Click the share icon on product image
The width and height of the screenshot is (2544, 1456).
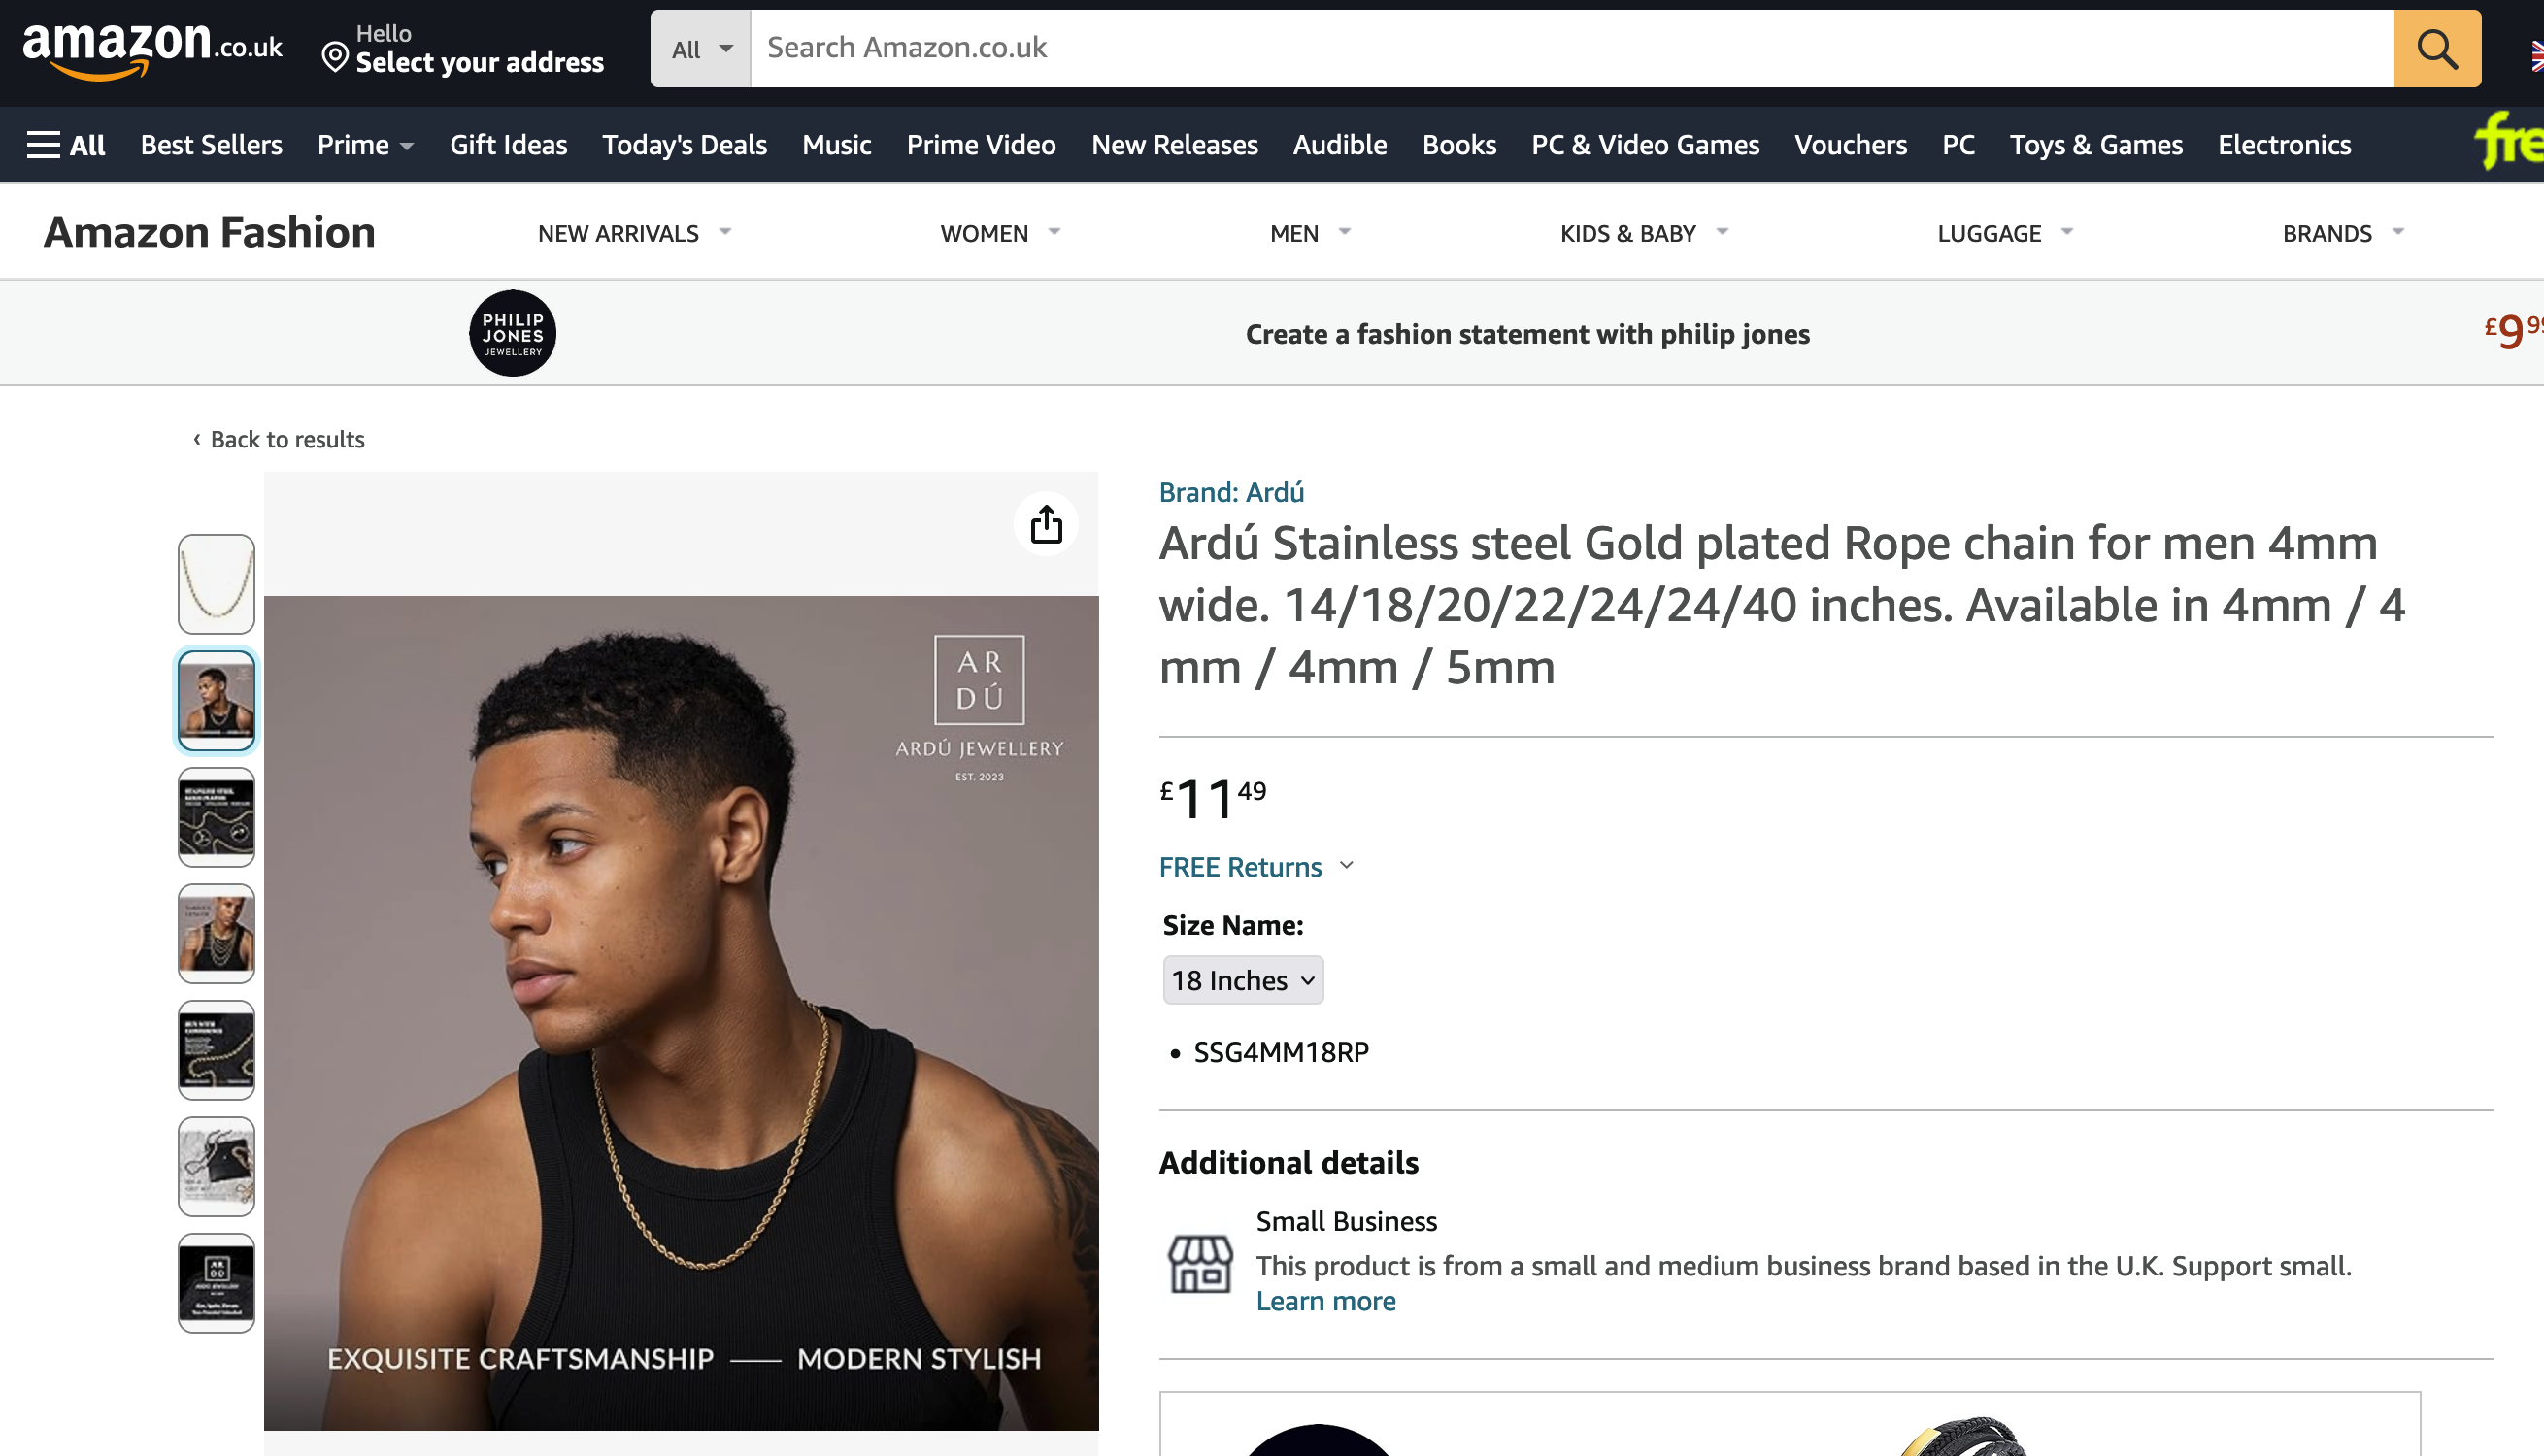(1046, 524)
